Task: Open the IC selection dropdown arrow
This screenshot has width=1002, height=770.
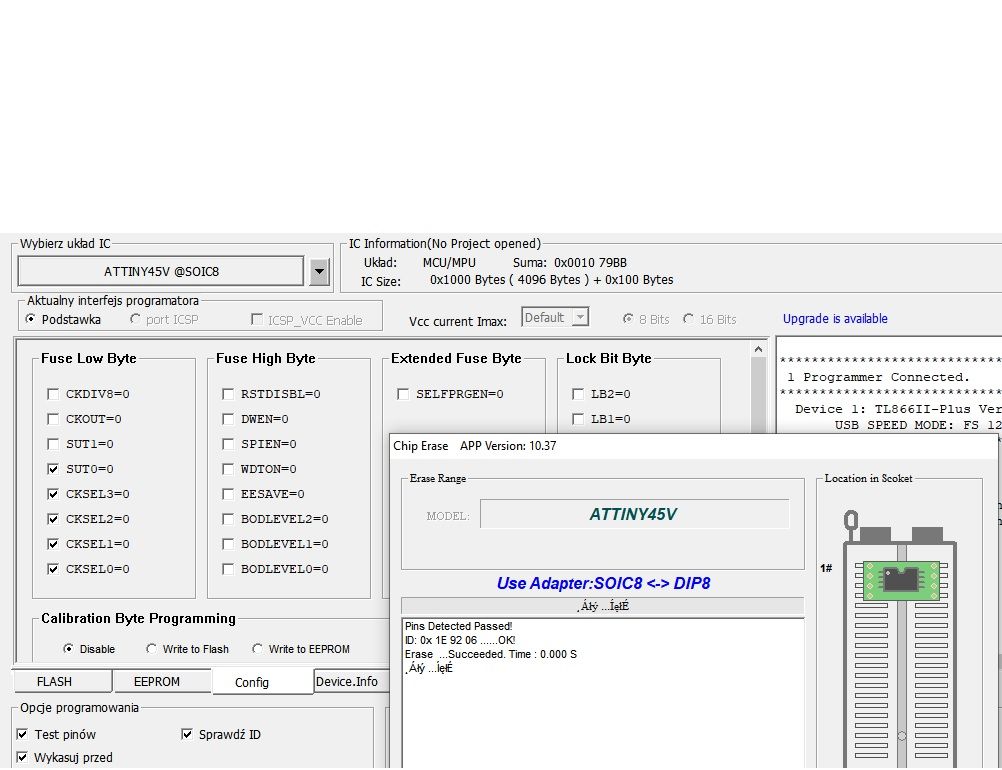Action: click(319, 271)
